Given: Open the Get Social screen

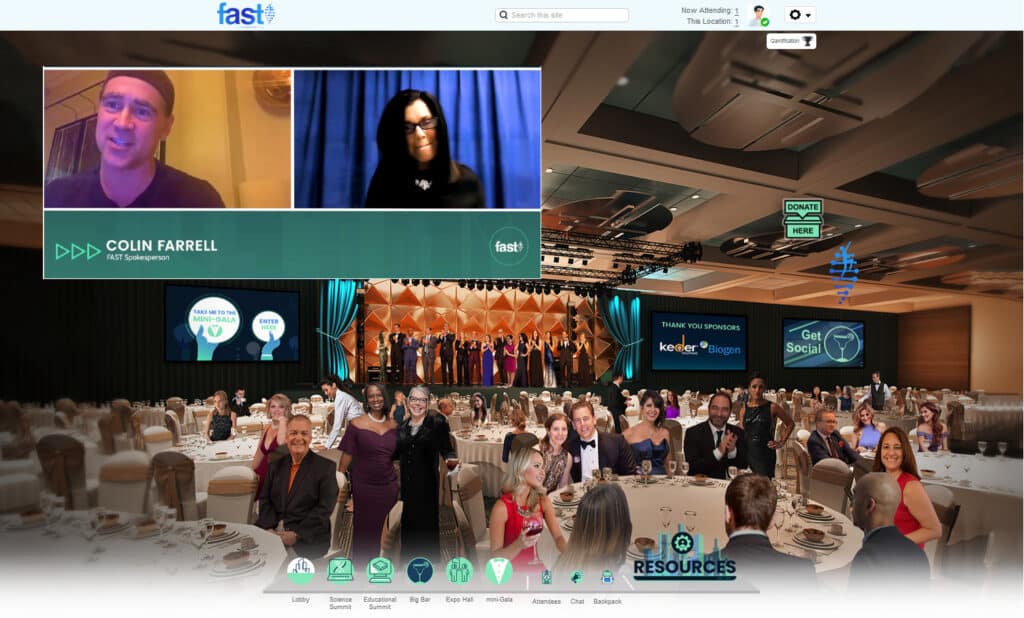Looking at the screenshot, I should pyautogui.click(x=824, y=343).
